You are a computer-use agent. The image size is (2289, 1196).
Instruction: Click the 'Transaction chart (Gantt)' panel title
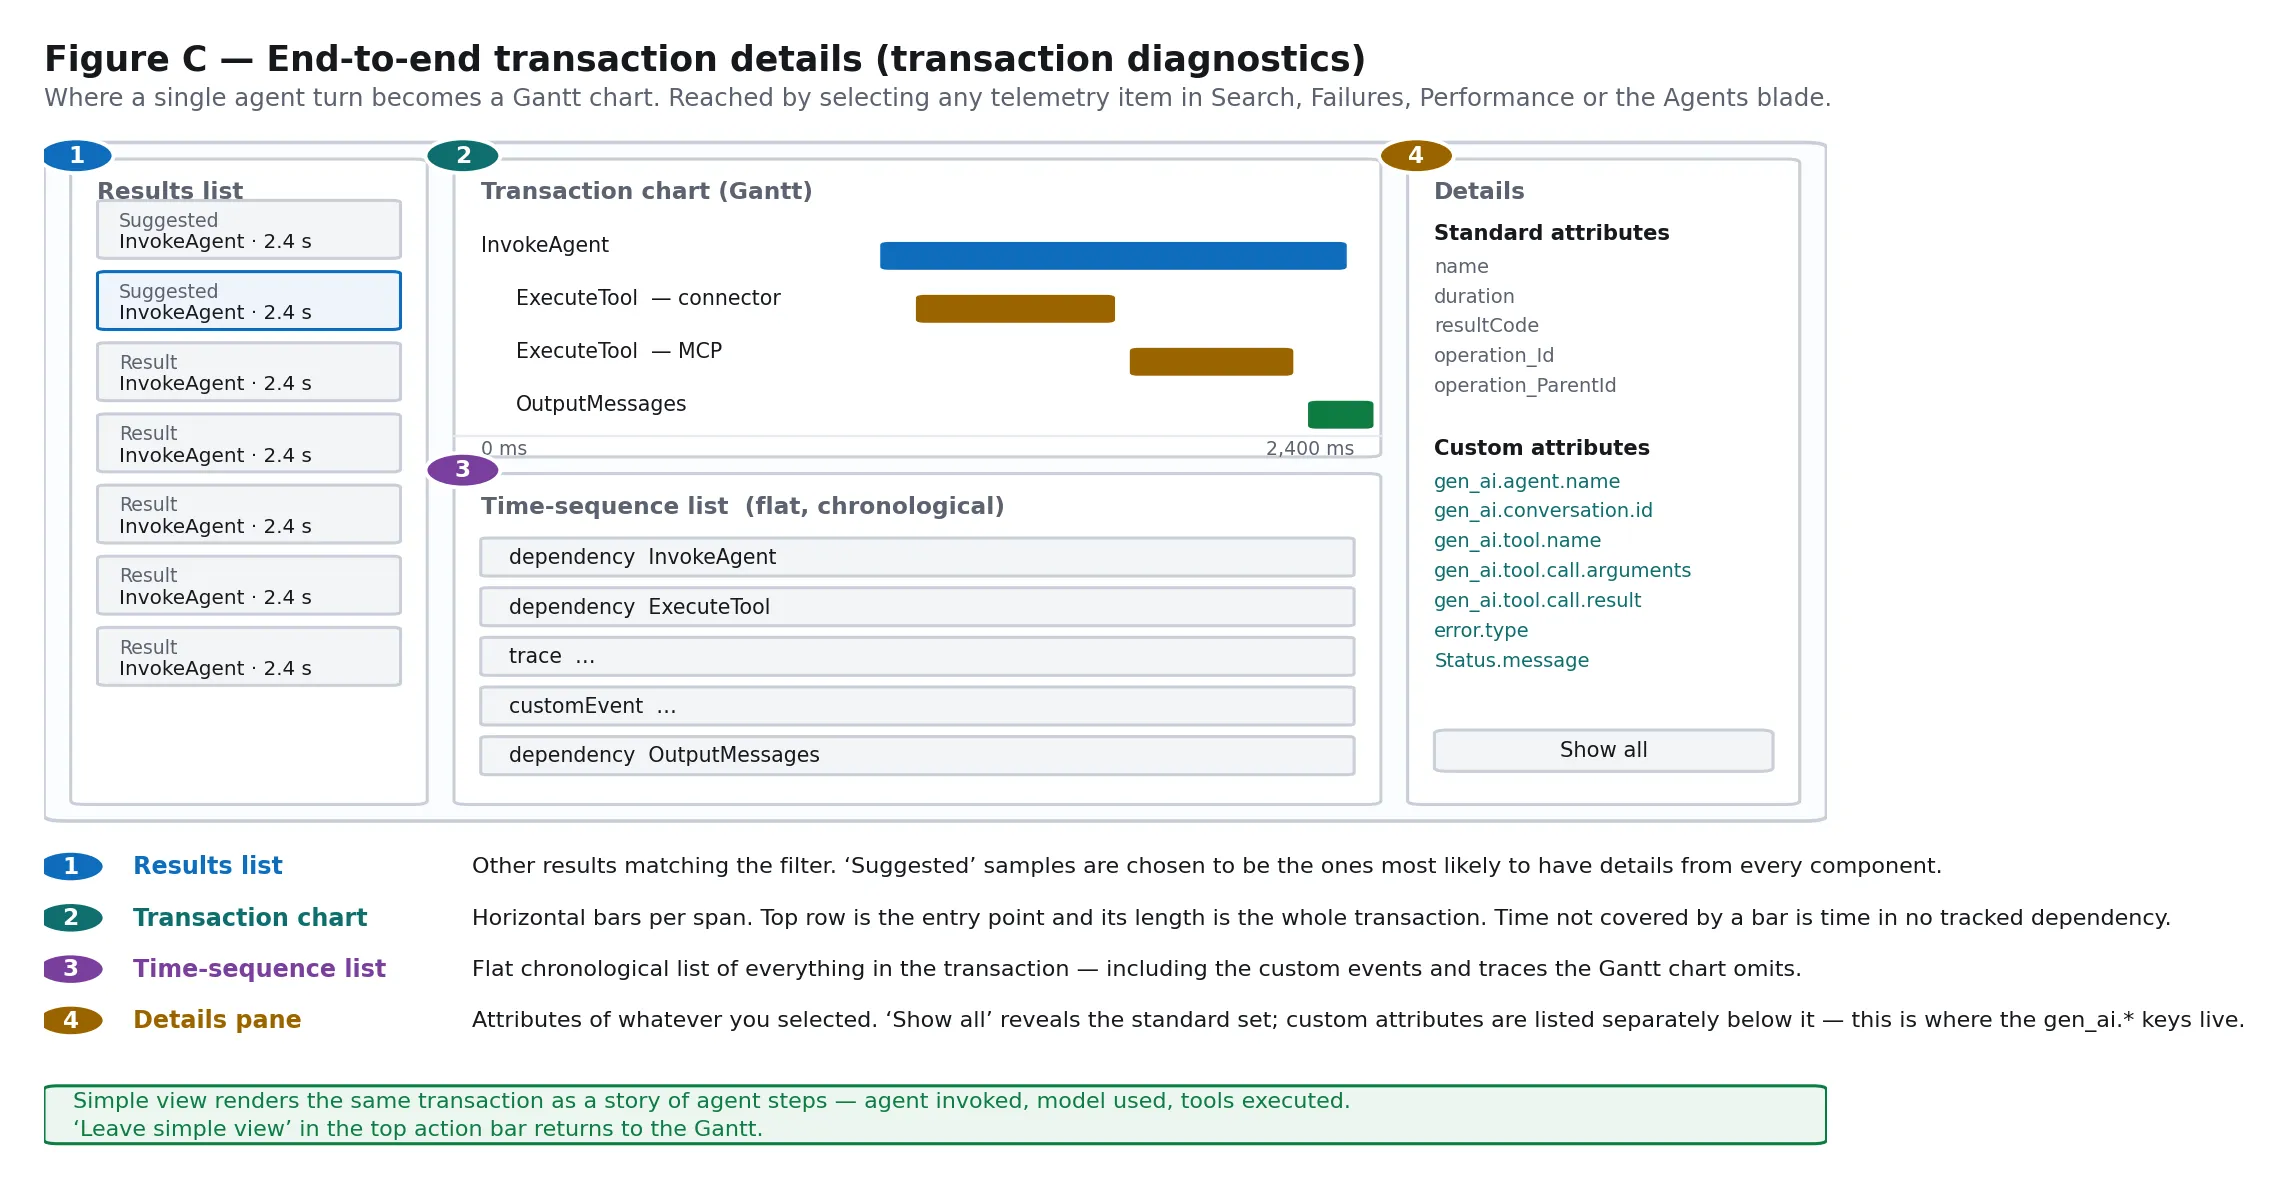click(646, 191)
